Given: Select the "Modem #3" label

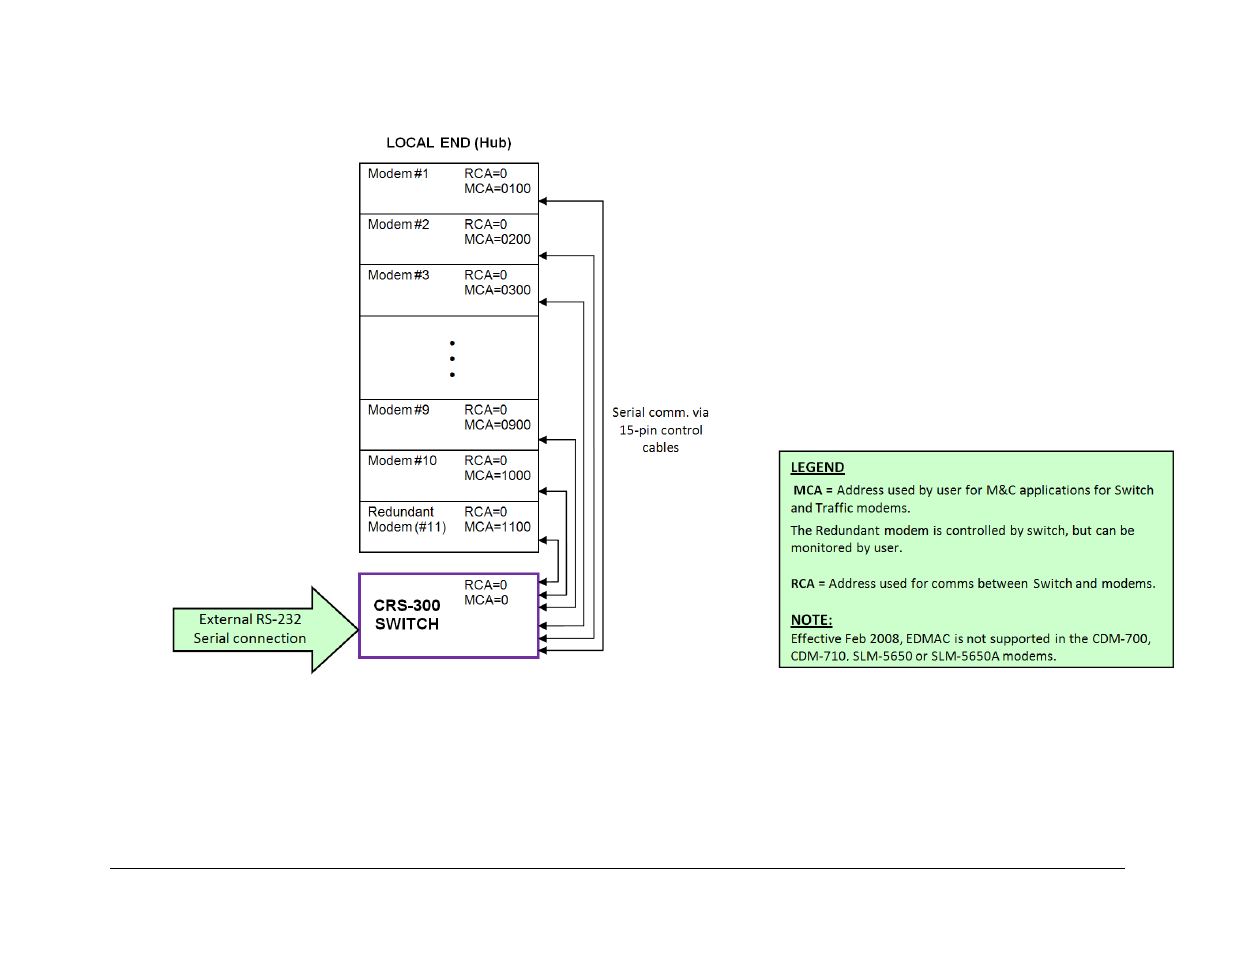Looking at the screenshot, I should tap(398, 275).
